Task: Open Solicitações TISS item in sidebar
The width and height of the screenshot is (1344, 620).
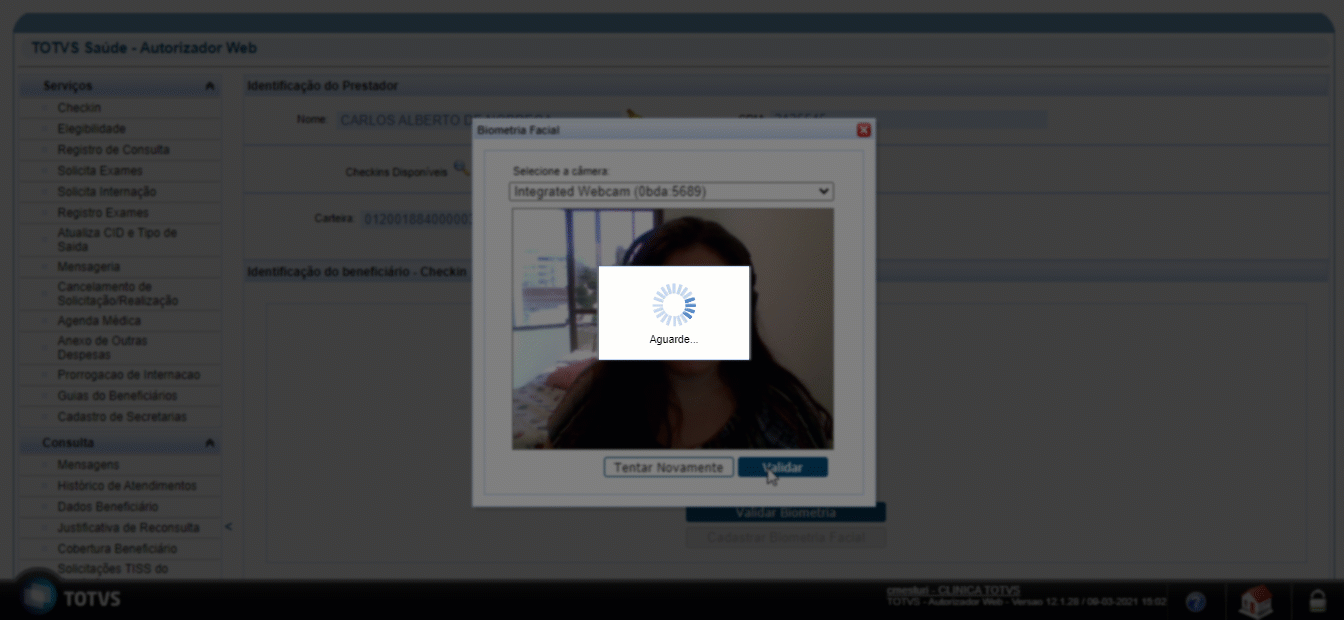Action: coord(113,569)
